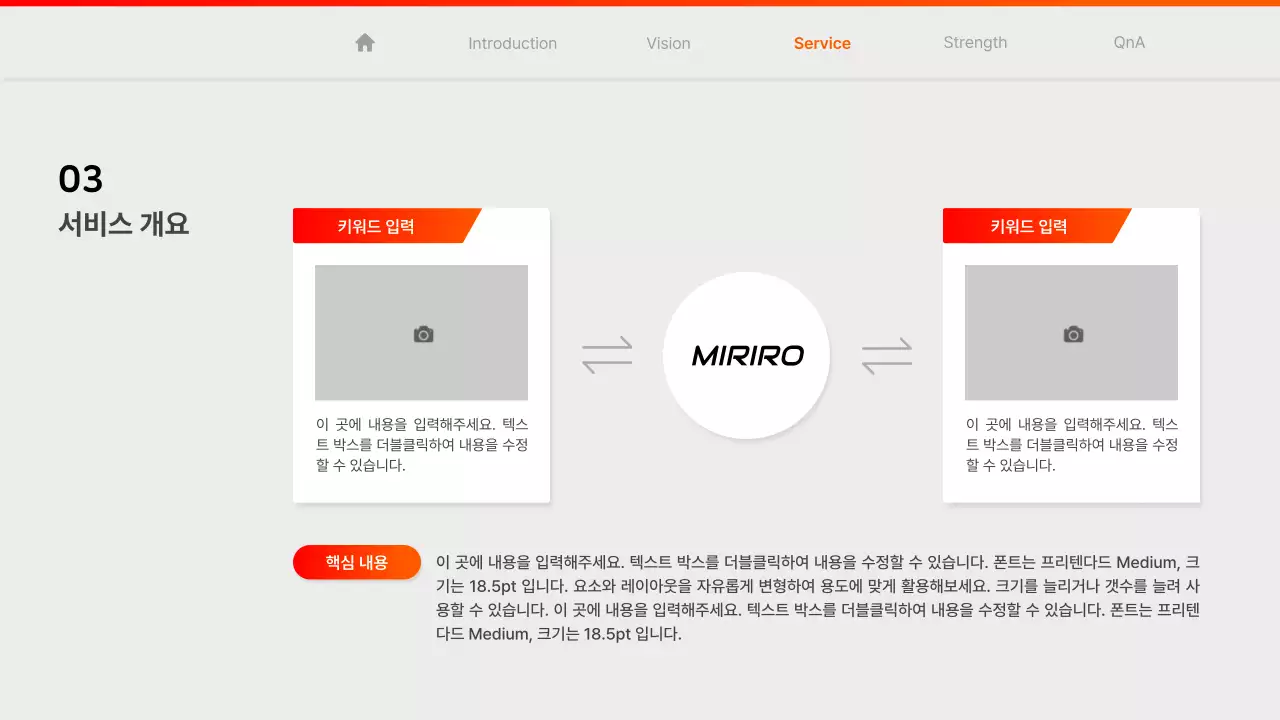Click the left exchange arrows beside MIRIRO
The height and width of the screenshot is (720, 1280).
tap(608, 355)
